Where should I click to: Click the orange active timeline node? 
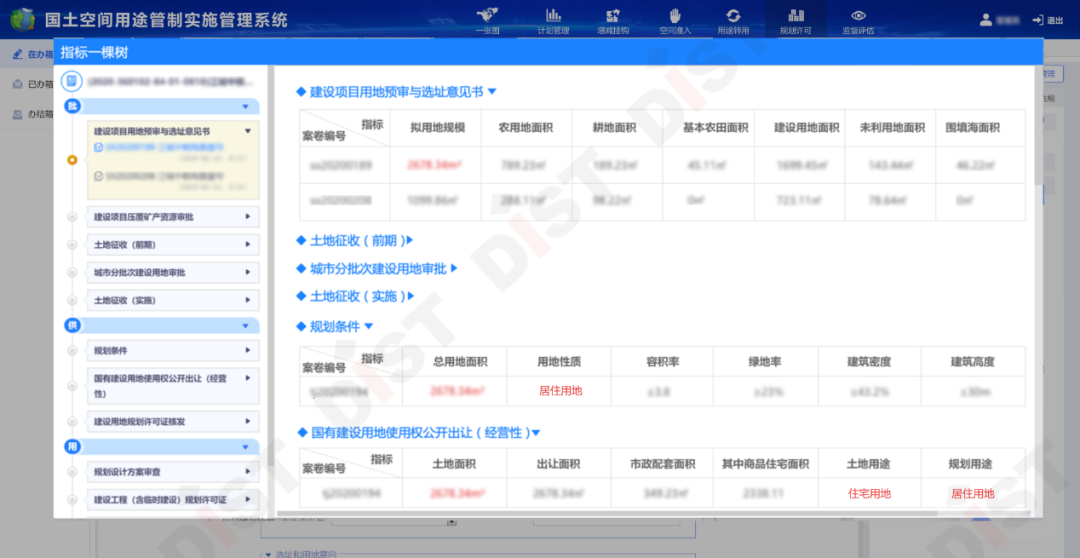pyautogui.click(x=72, y=160)
